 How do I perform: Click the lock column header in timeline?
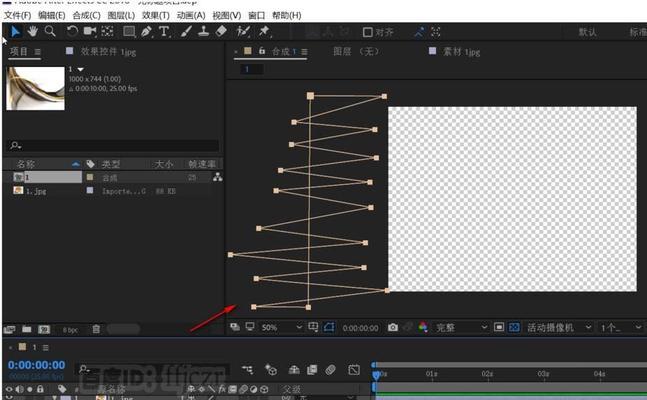click(40, 389)
